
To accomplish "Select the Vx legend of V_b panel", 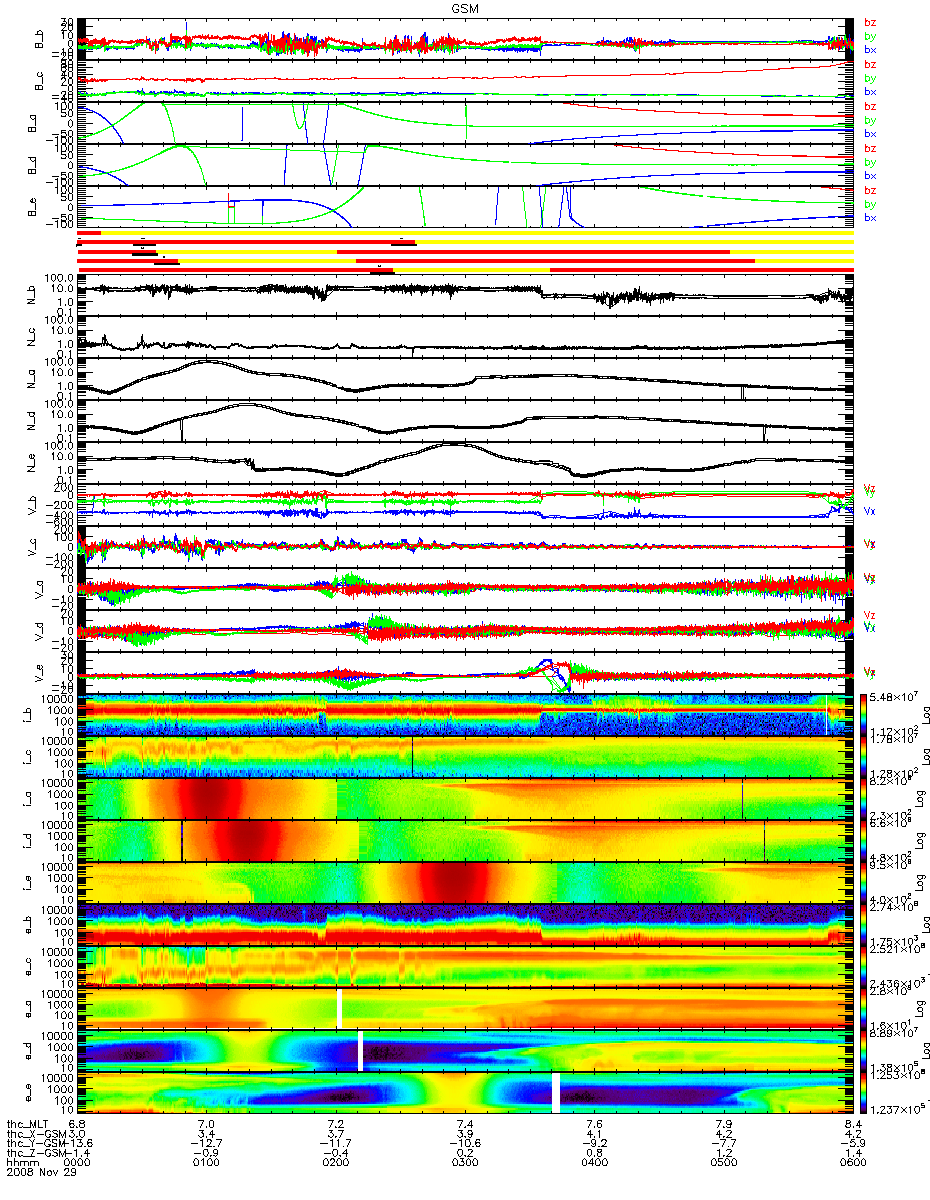I will 870,511.
